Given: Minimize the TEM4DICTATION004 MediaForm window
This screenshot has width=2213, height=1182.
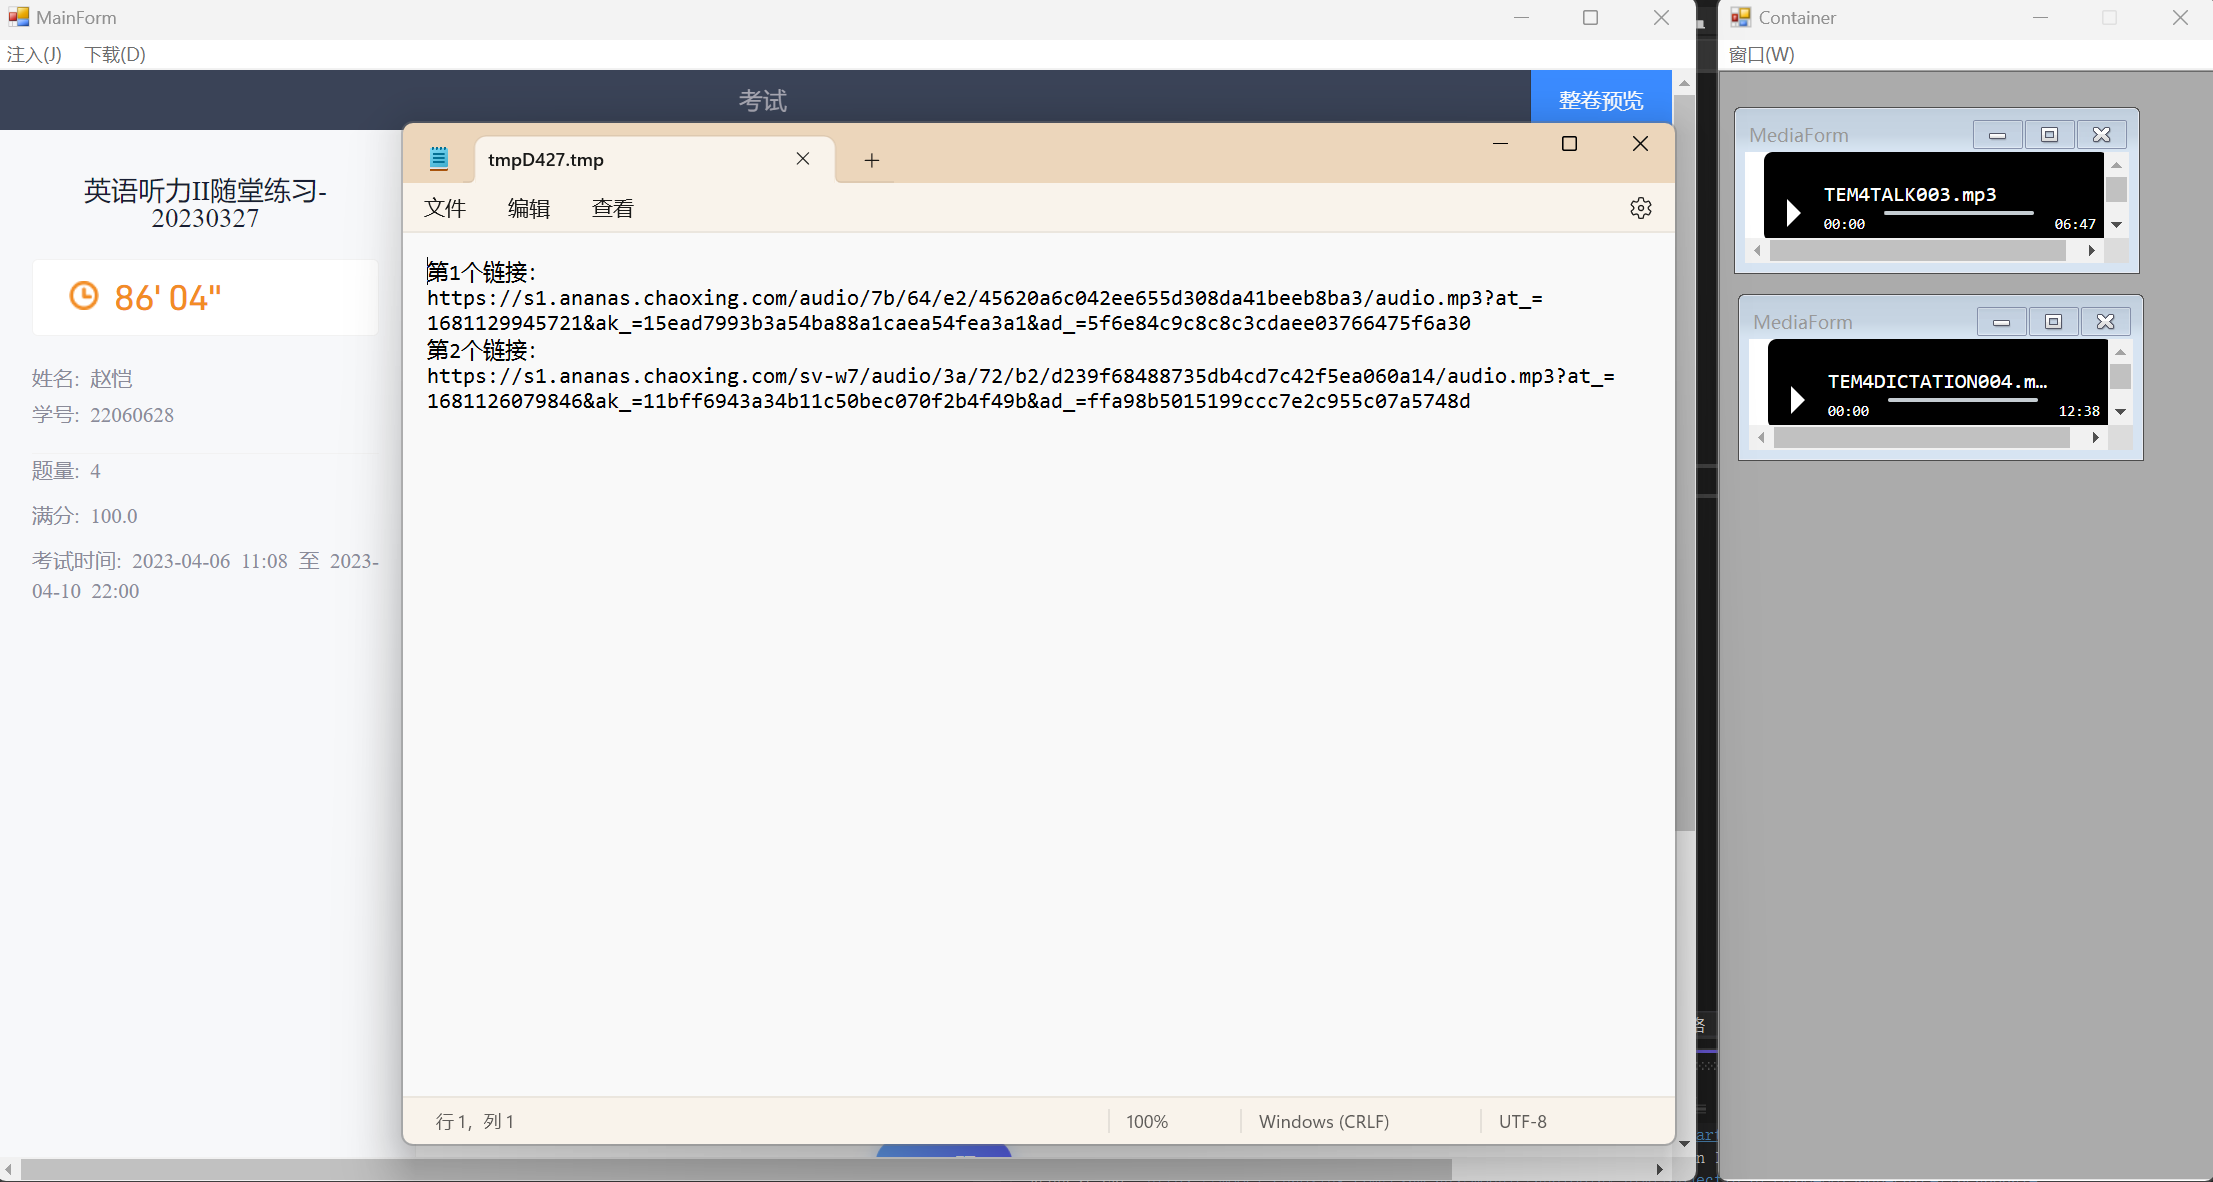Looking at the screenshot, I should [2001, 322].
